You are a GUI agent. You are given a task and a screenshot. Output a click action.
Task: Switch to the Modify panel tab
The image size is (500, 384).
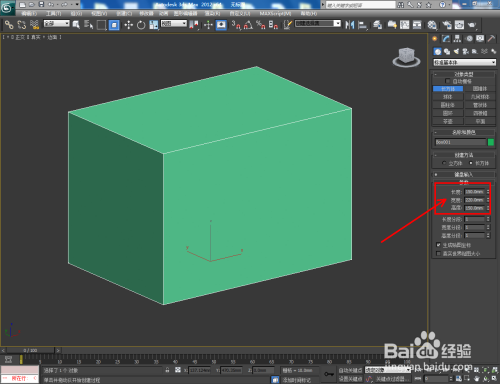(446, 39)
